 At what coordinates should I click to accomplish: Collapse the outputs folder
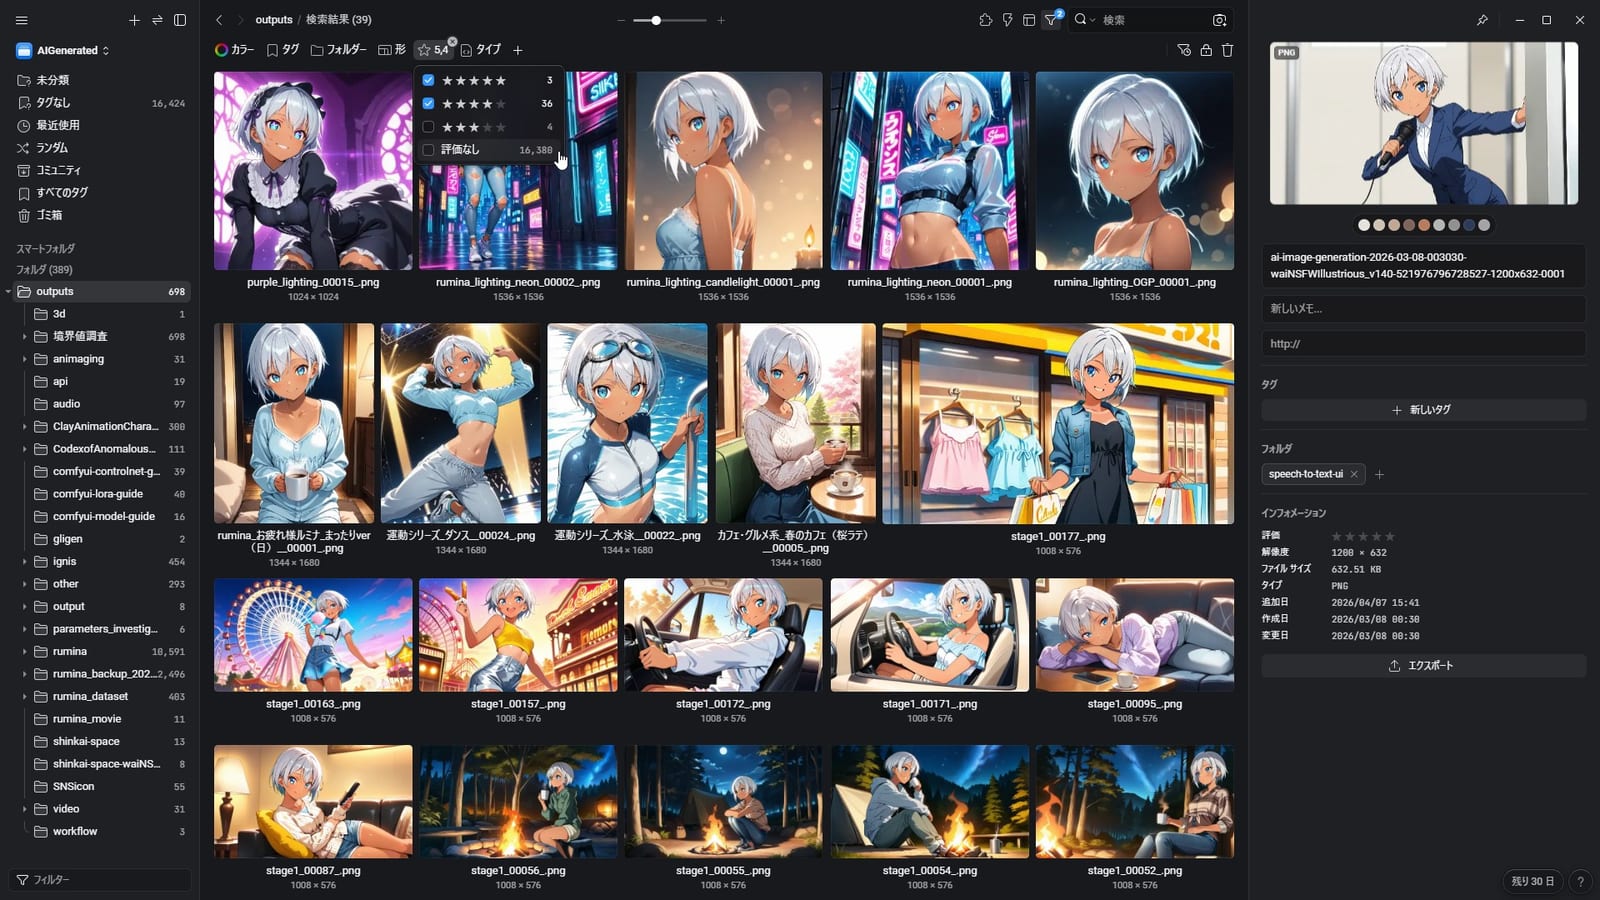click(9, 292)
